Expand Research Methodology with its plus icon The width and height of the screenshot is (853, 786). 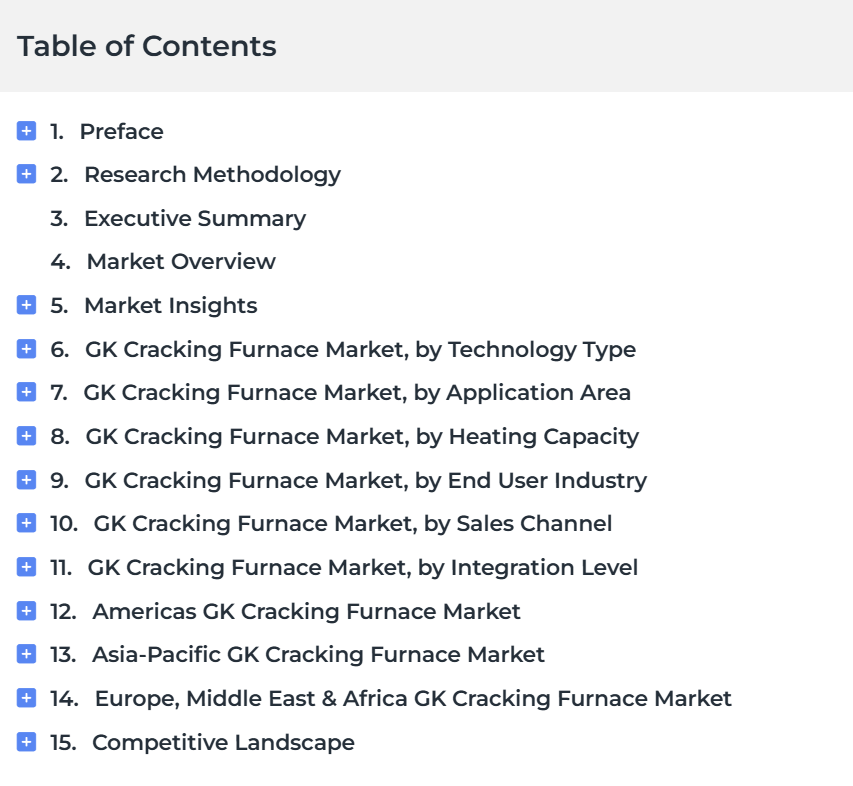pyautogui.click(x=26, y=174)
